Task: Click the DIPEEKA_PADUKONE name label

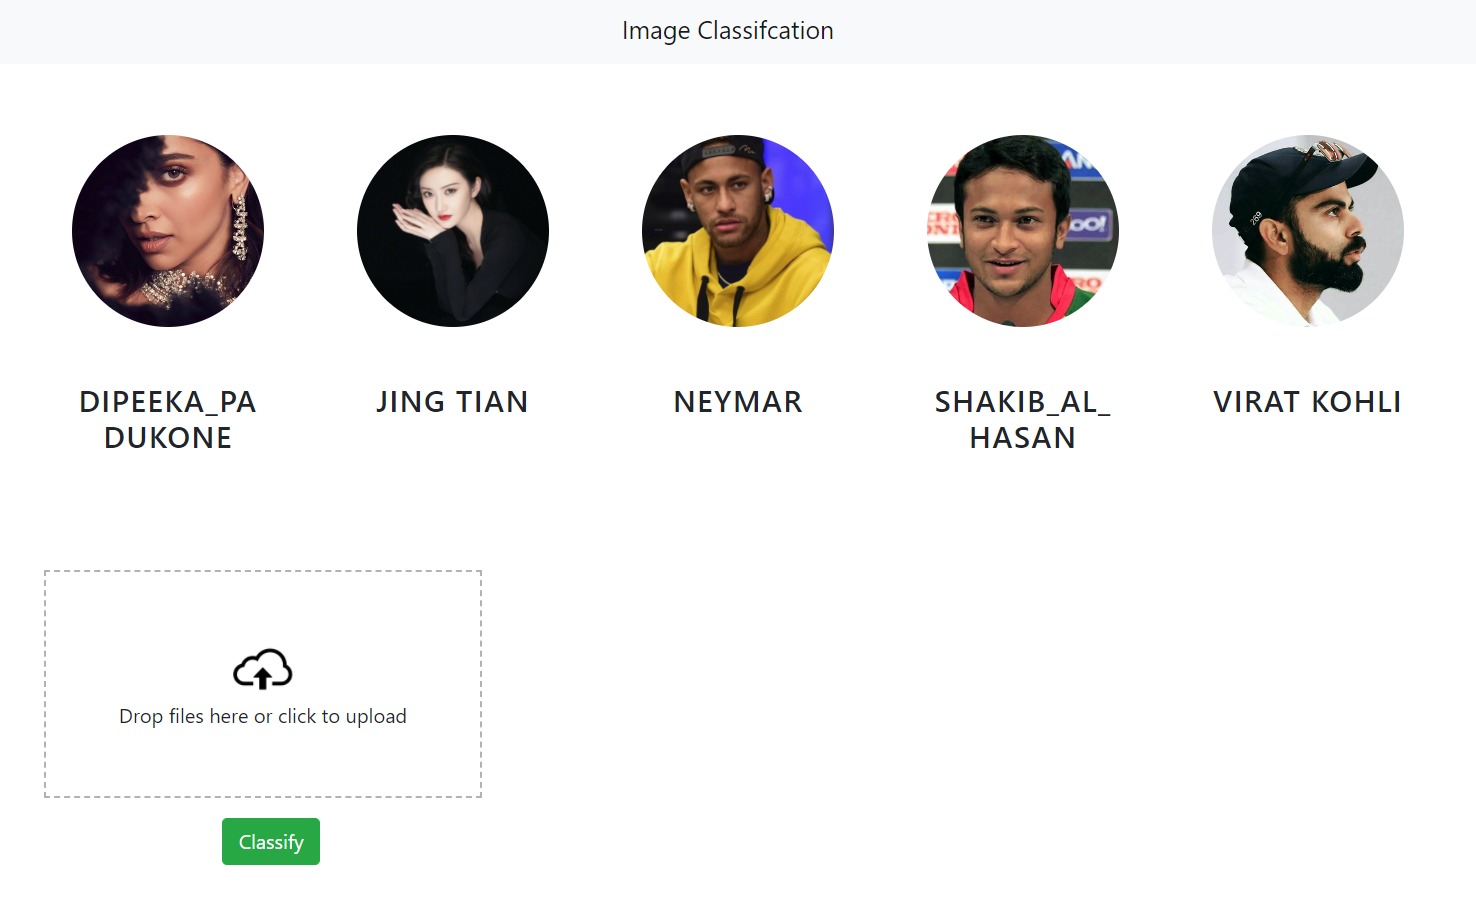Action: click(x=167, y=419)
